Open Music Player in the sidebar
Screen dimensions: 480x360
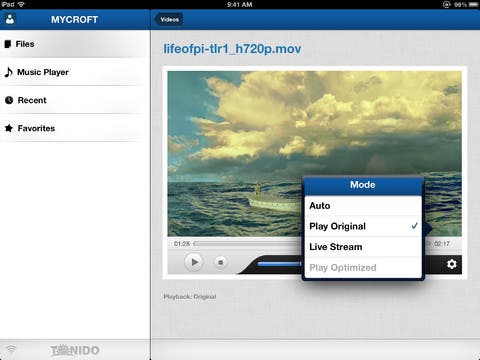[x=75, y=72]
